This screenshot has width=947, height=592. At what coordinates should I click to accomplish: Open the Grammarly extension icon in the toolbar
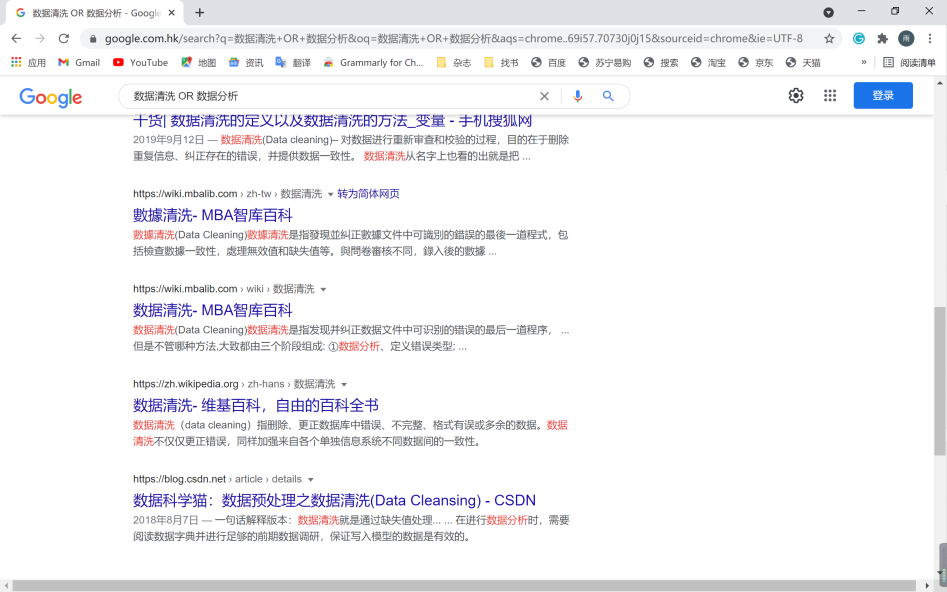(x=858, y=39)
